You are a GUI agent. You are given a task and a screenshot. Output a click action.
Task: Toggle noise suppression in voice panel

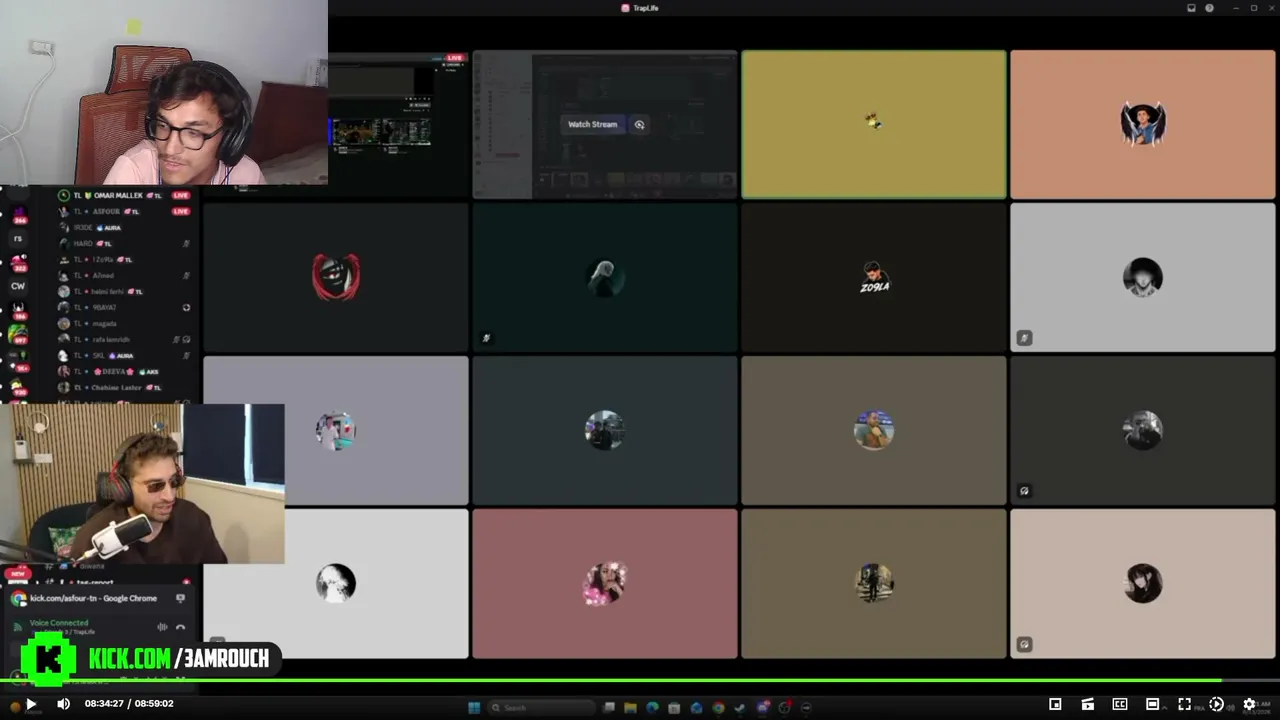click(x=162, y=627)
